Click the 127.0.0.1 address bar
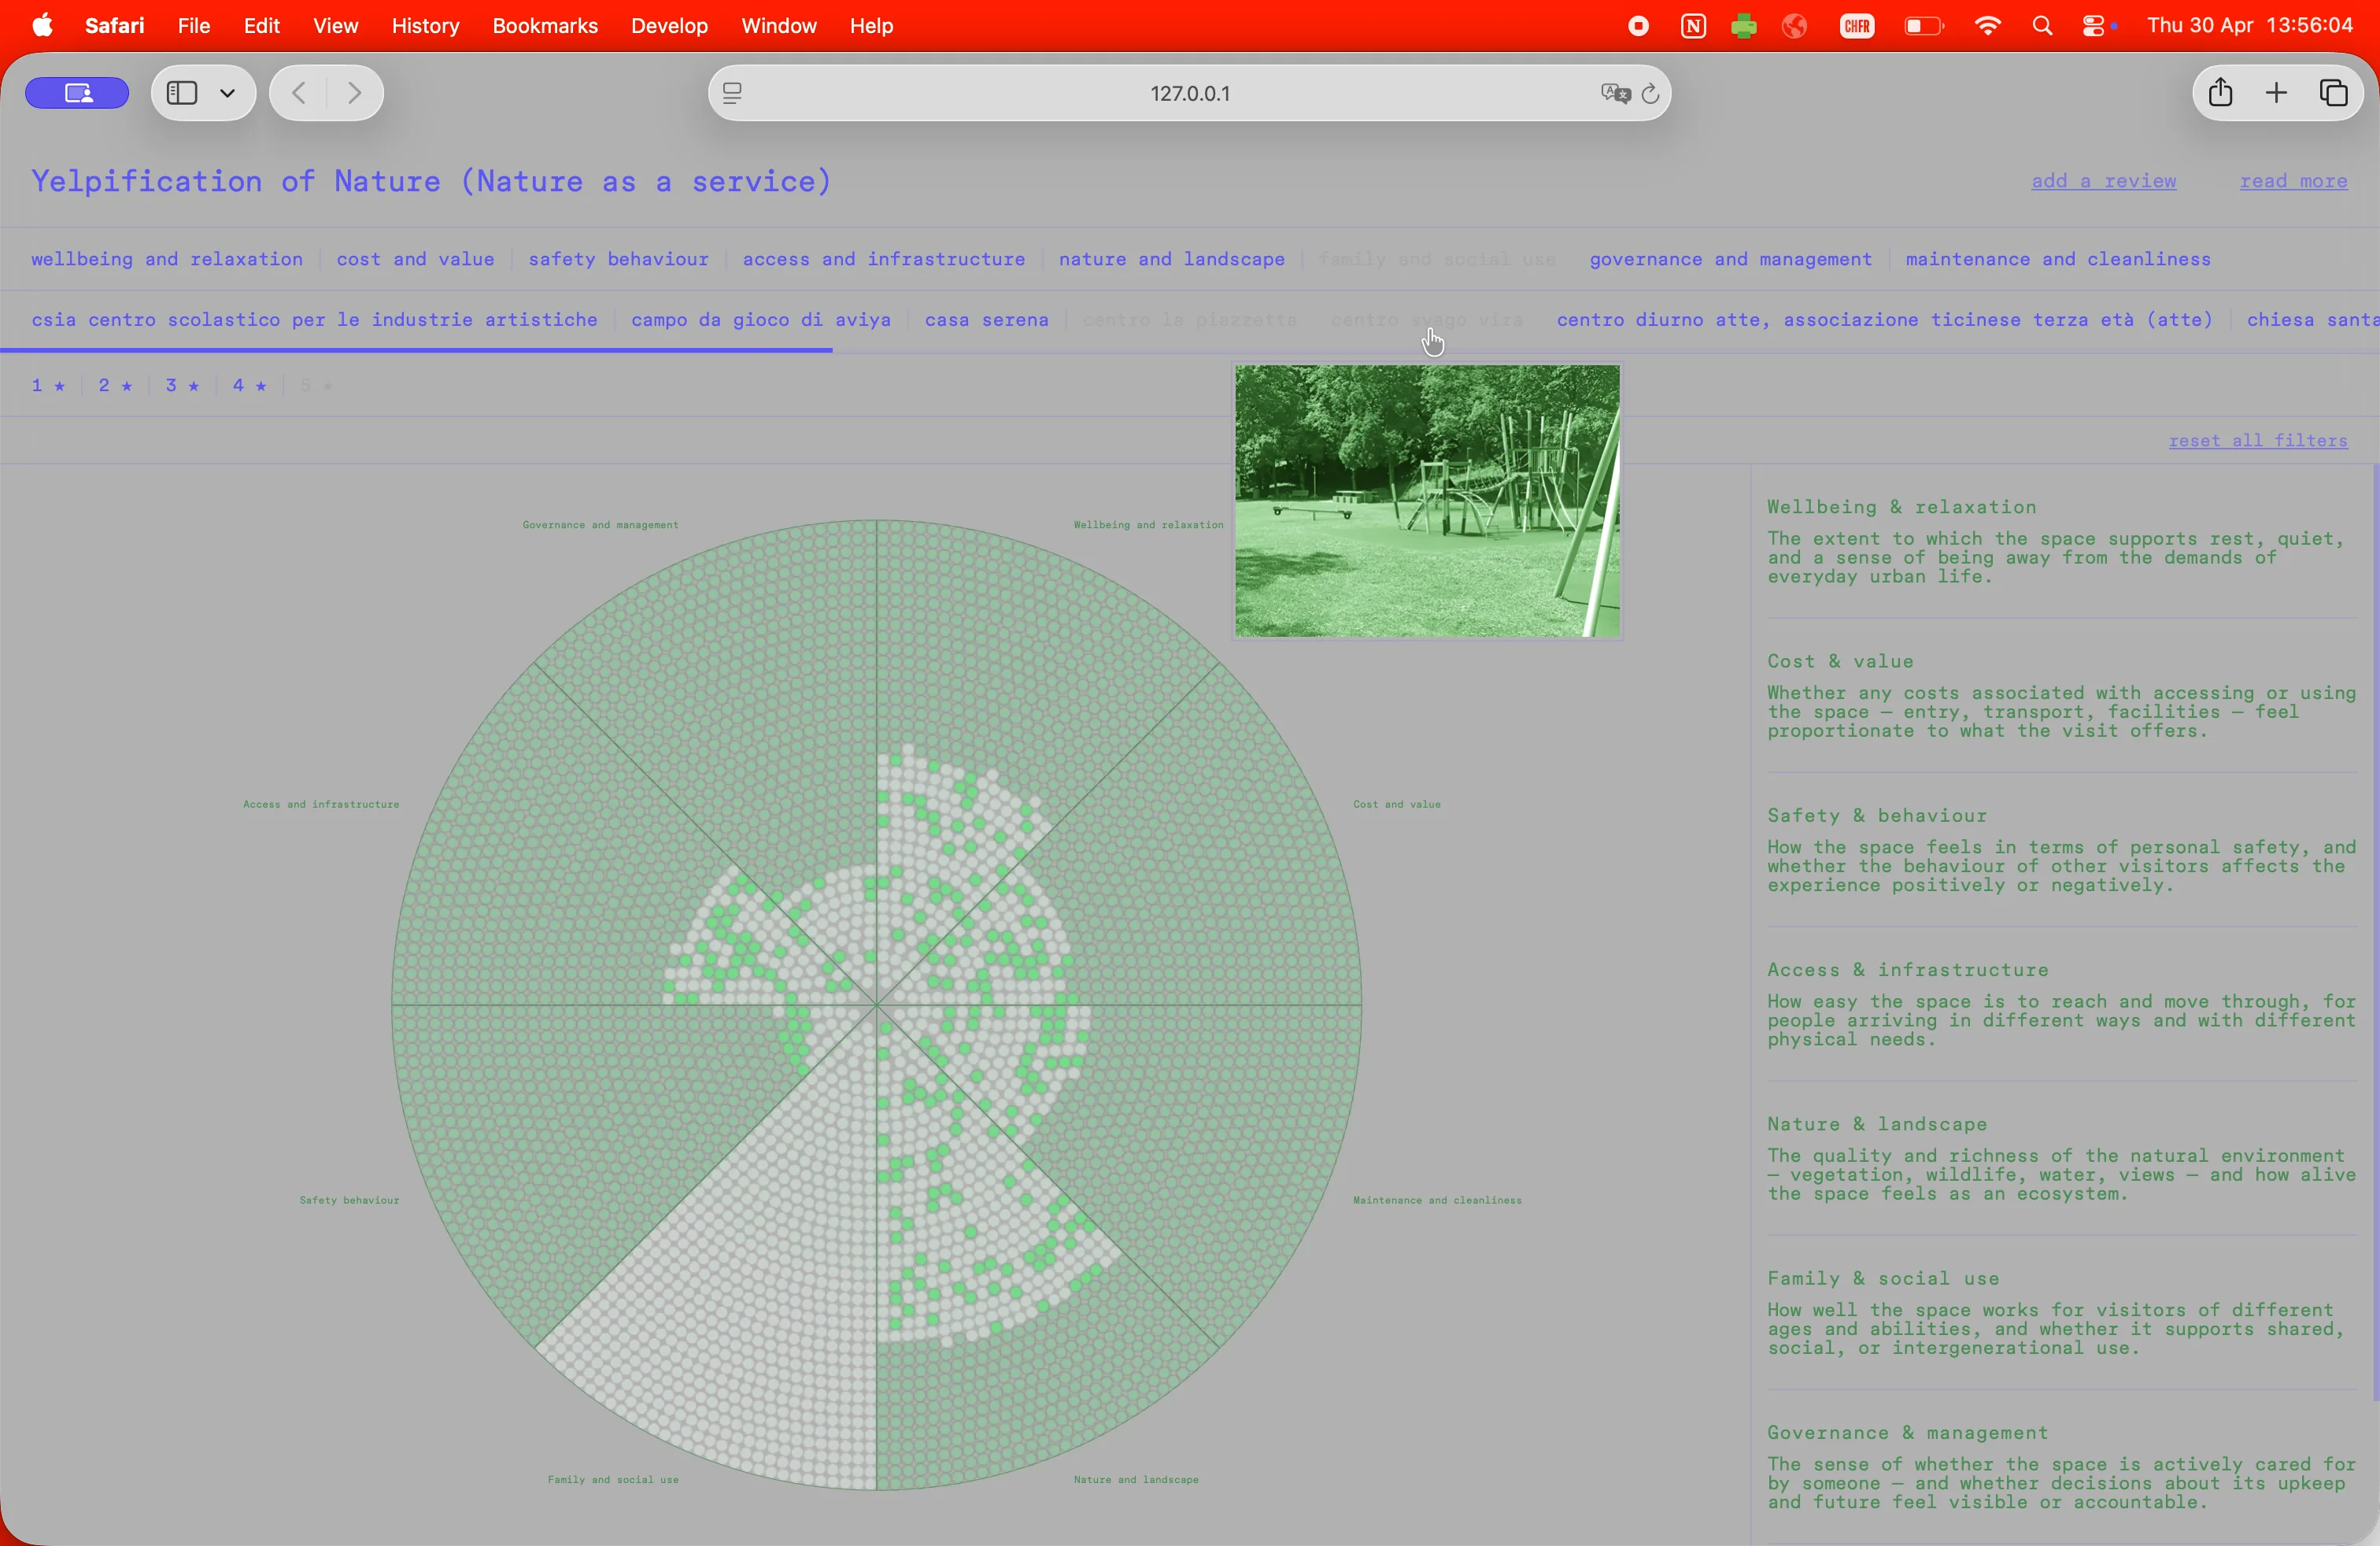Viewport: 2380px width, 1546px height. [1190, 93]
